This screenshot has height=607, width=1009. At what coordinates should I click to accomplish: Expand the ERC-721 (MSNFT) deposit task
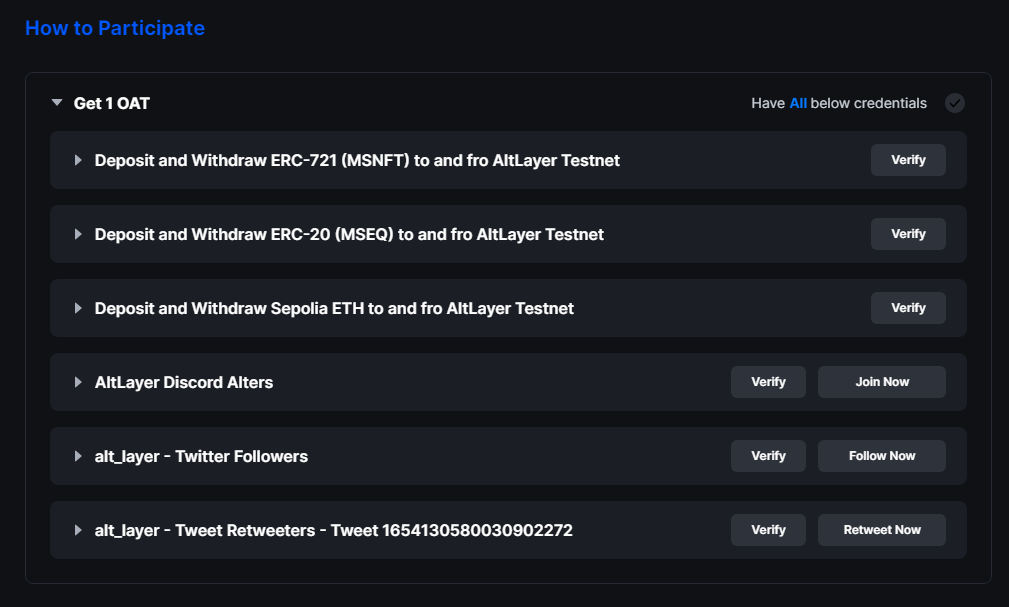pos(78,160)
